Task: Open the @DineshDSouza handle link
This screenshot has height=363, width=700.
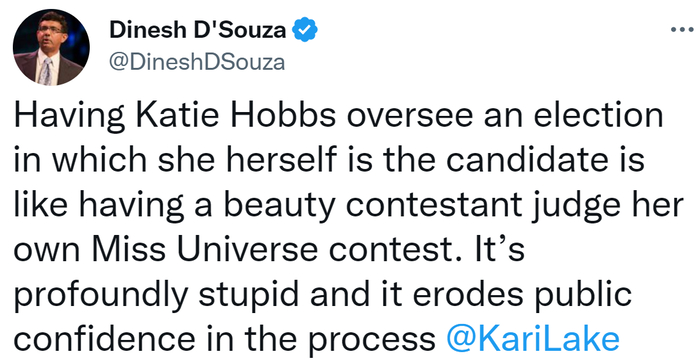Action: coord(197,62)
